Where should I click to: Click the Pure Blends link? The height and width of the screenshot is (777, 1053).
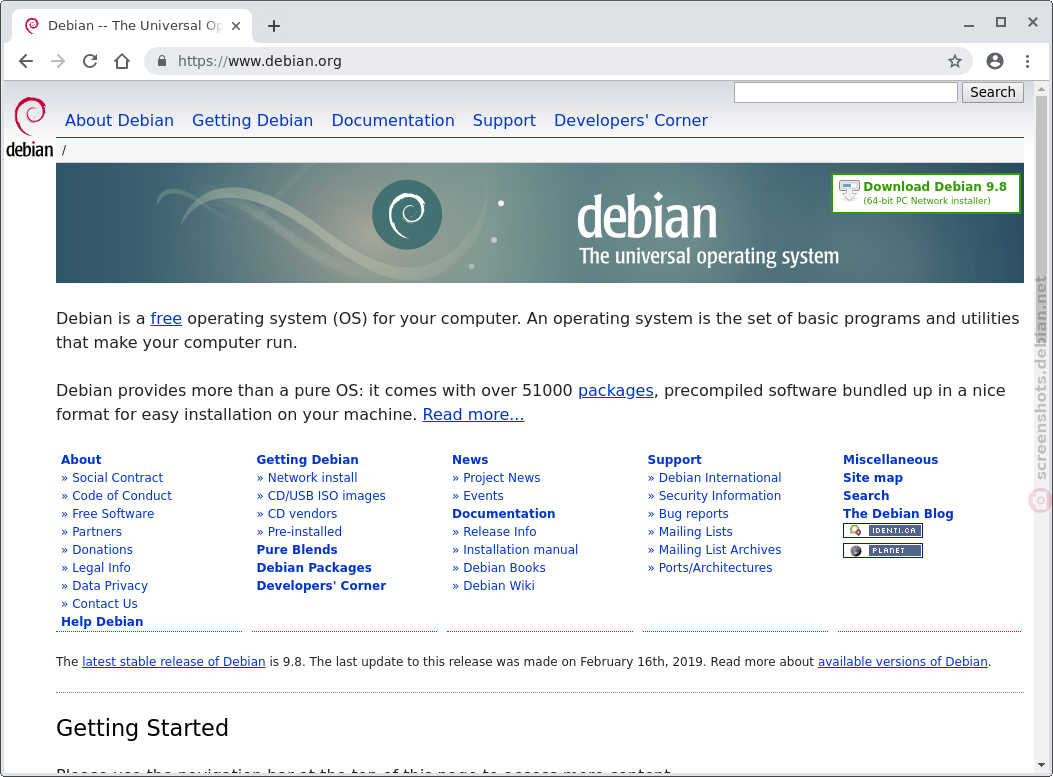297,550
